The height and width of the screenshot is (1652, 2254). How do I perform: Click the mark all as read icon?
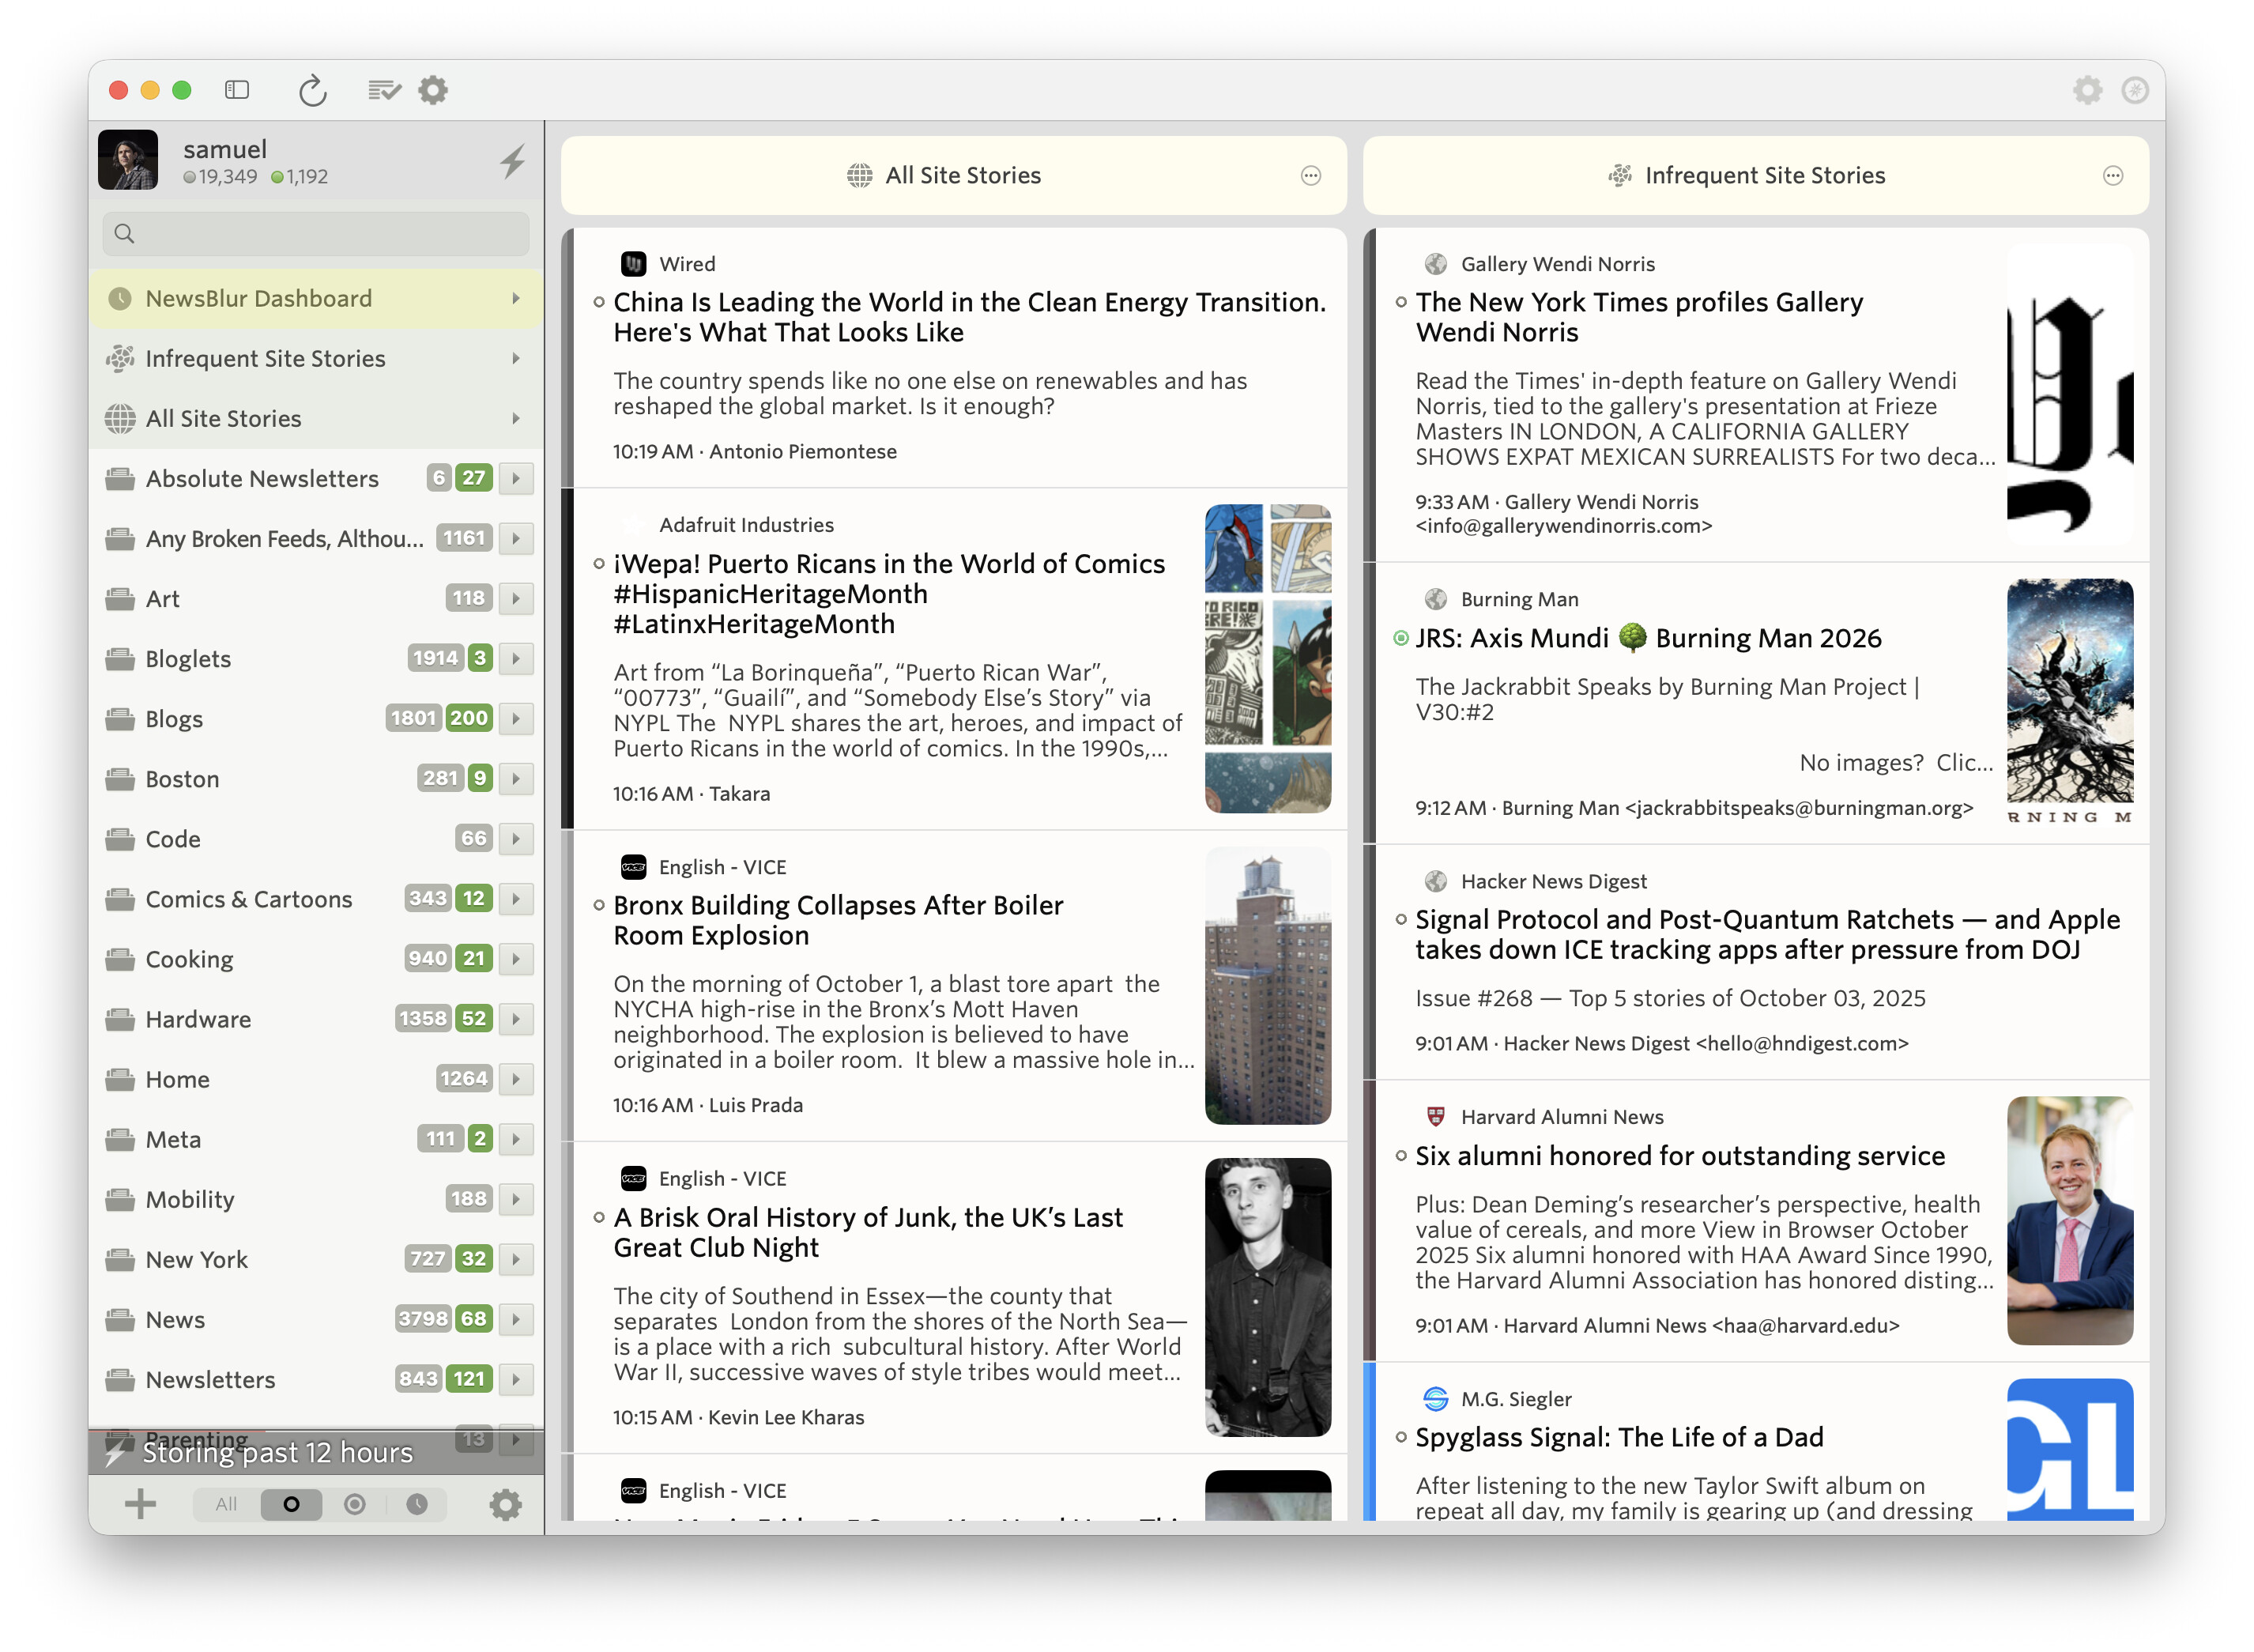(384, 90)
